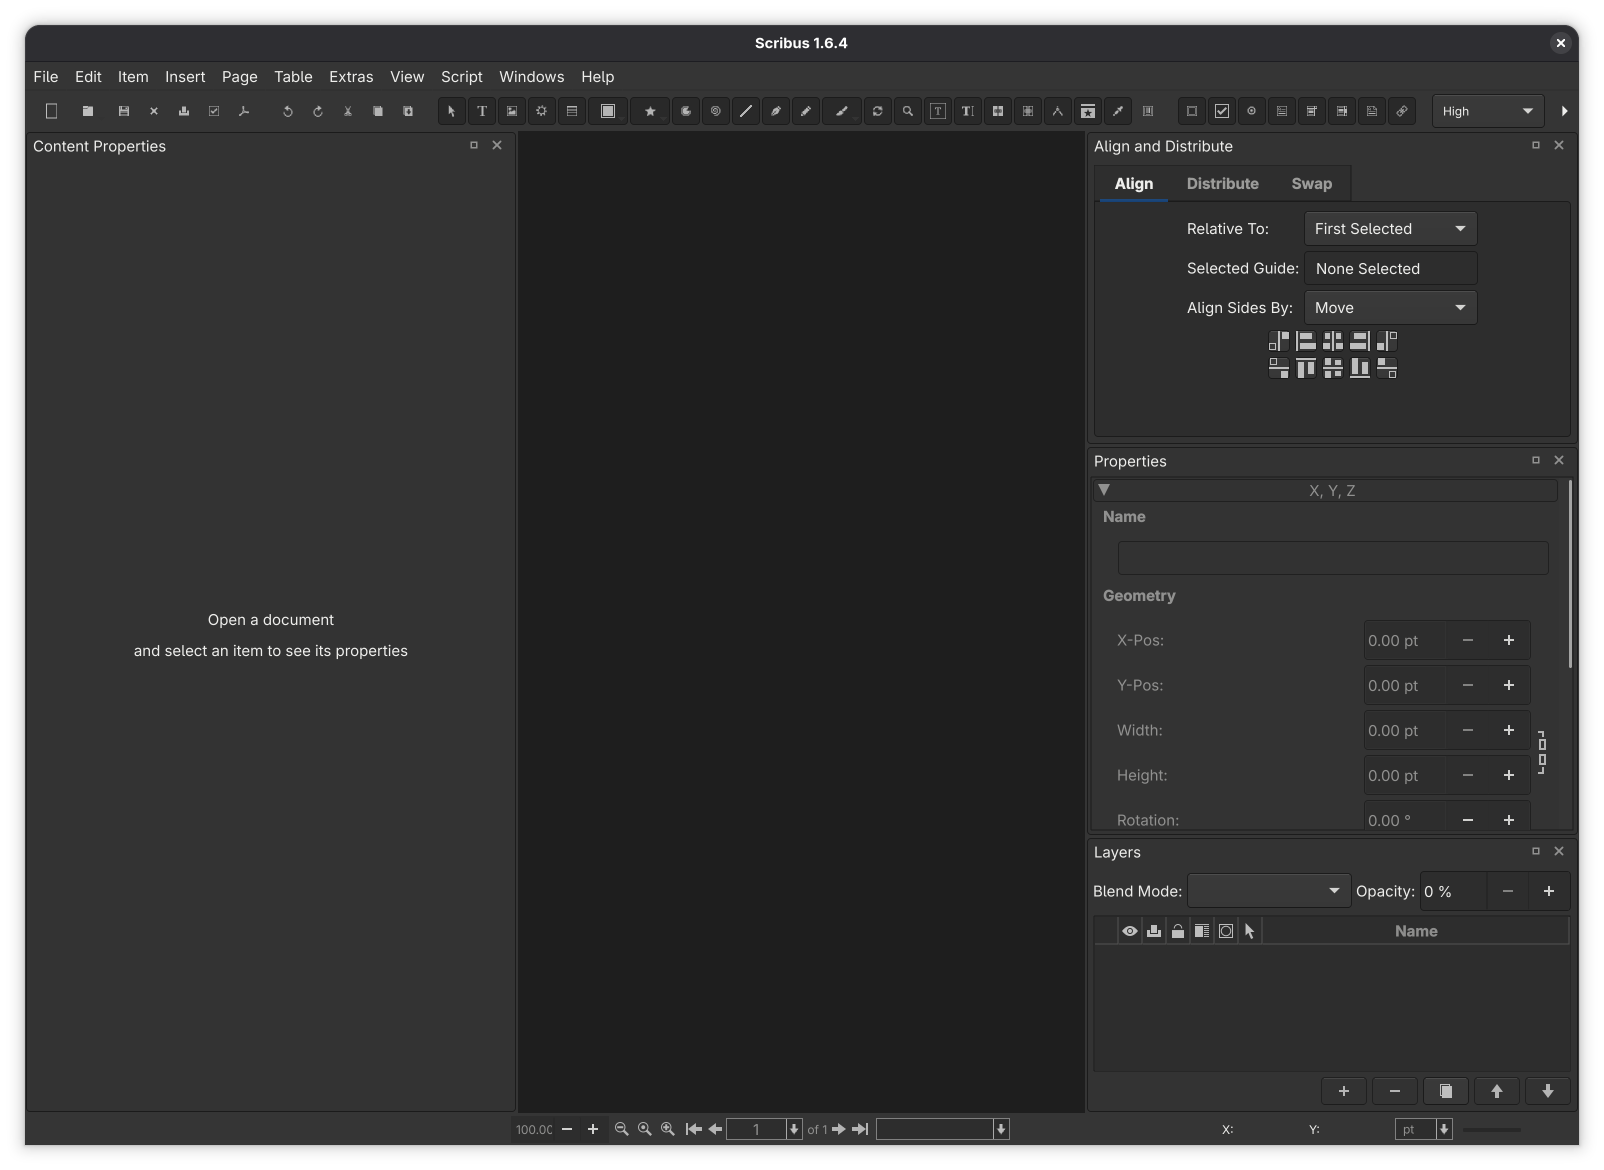Open the Relative To dropdown

coord(1390,229)
